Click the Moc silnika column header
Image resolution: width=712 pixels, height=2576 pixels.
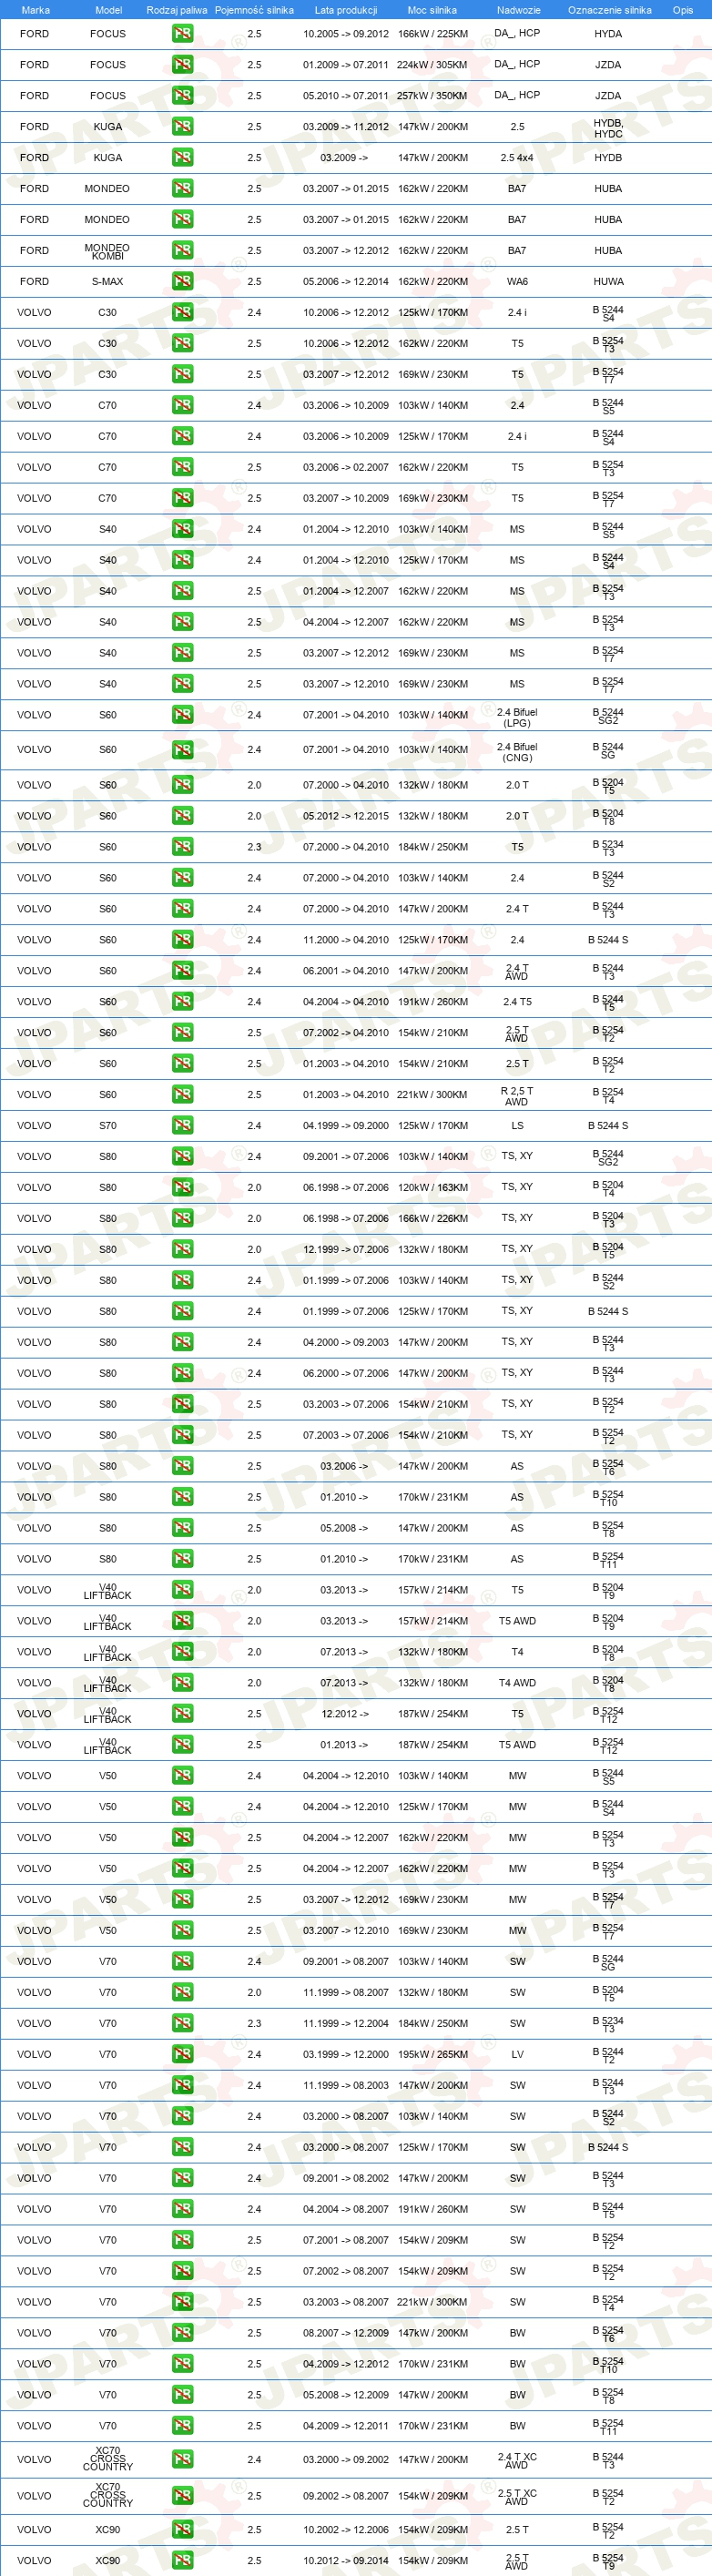click(432, 10)
